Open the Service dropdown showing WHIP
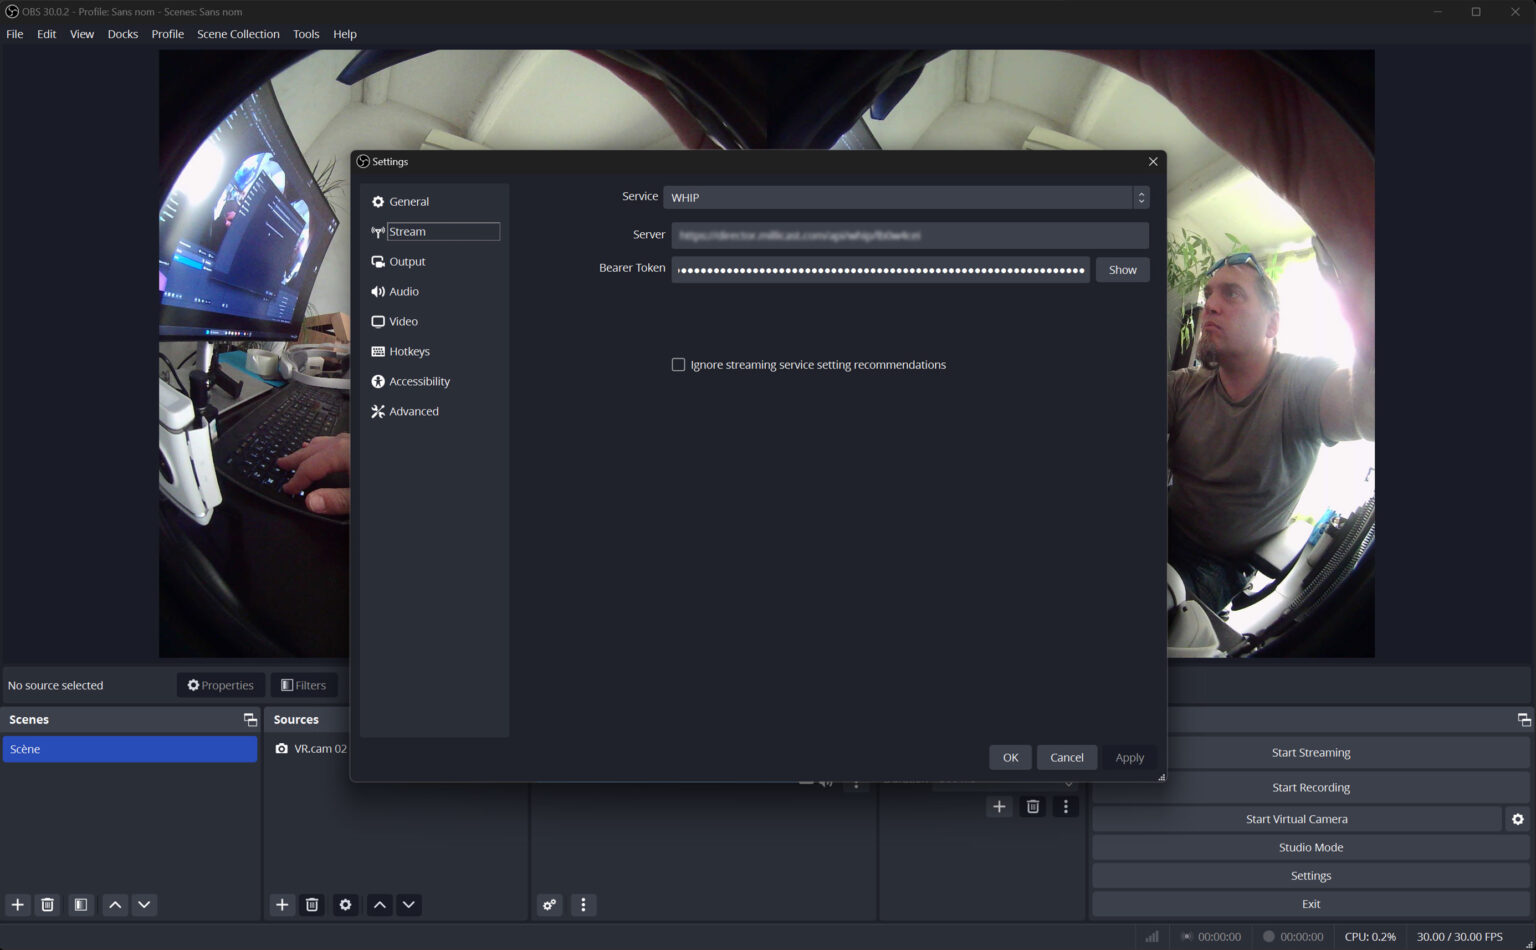 coord(905,198)
